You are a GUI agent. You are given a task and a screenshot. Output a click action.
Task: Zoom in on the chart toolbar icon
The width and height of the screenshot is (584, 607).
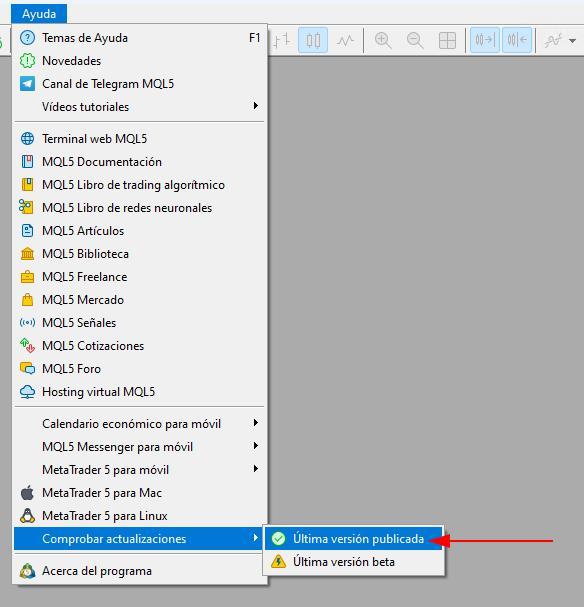pos(383,40)
